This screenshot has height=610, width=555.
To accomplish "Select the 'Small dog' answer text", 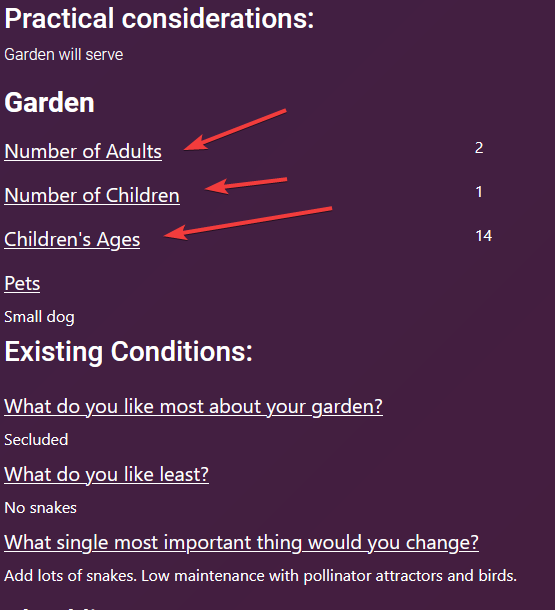I will tap(39, 317).
